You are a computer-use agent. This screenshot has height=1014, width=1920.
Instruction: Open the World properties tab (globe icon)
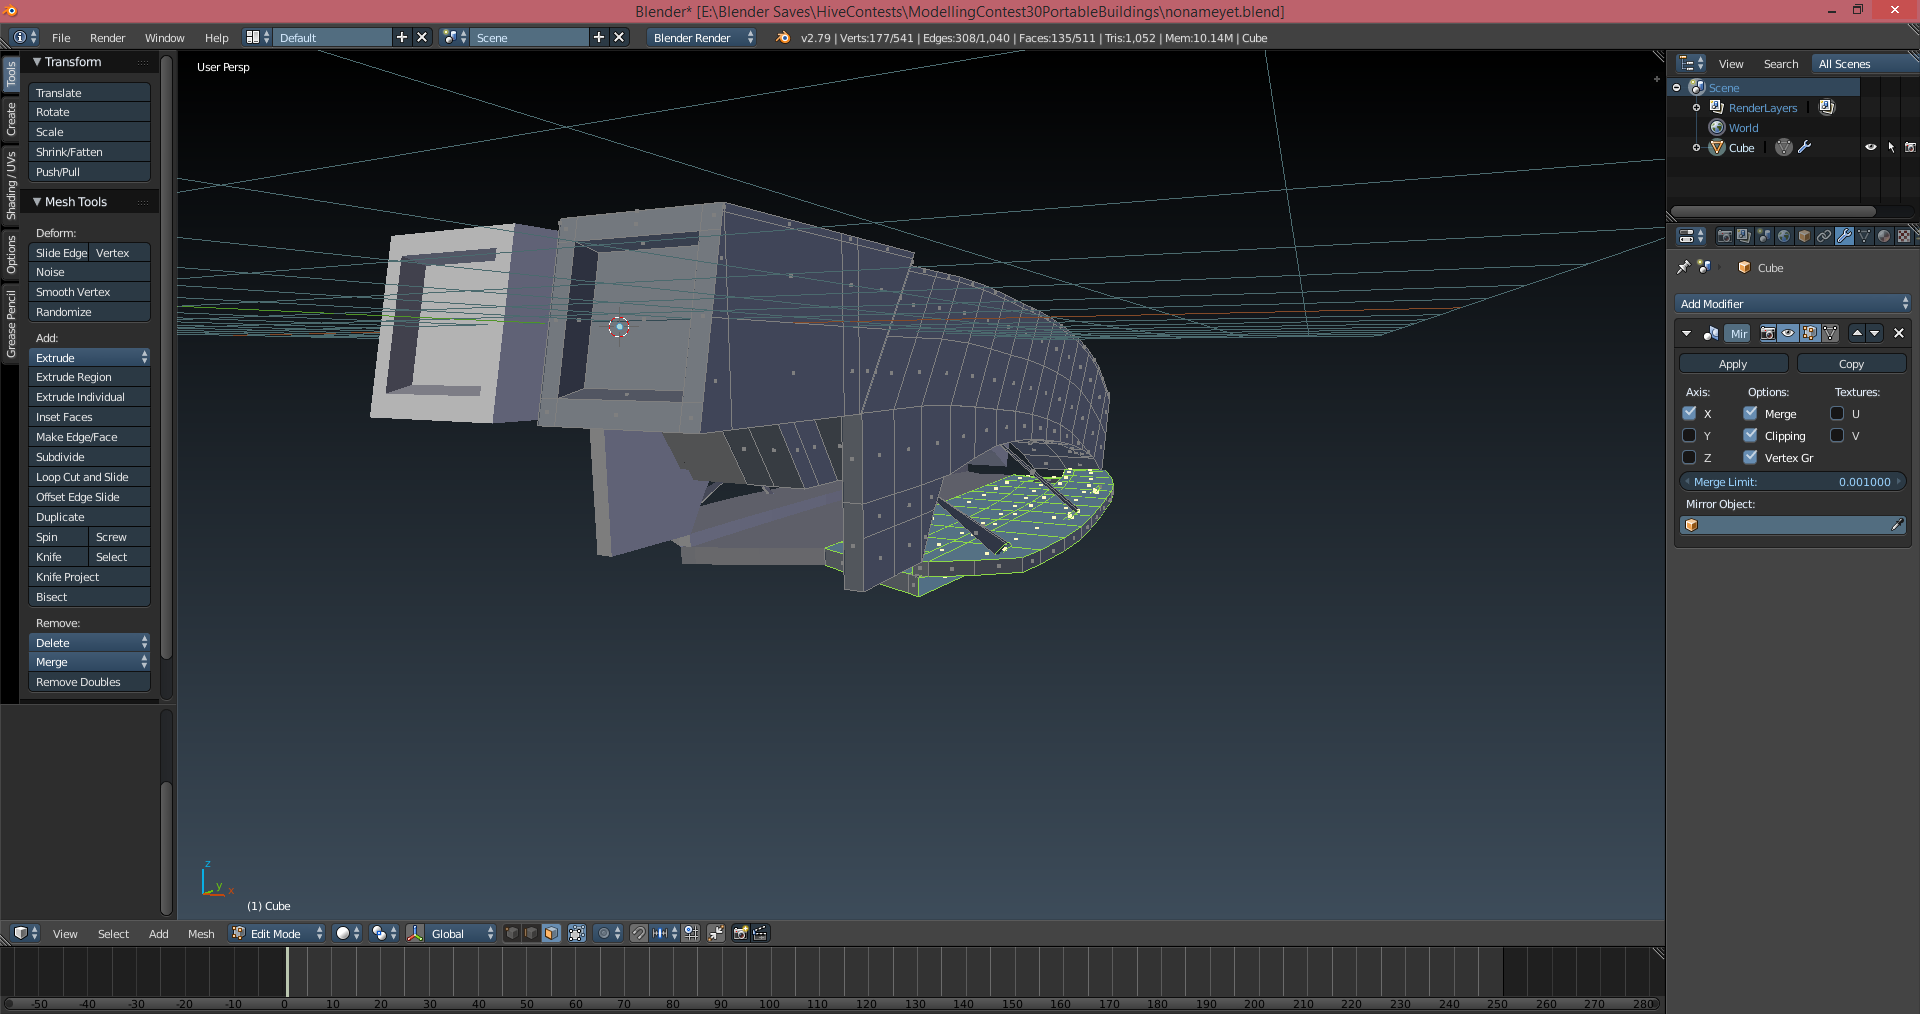1784,236
